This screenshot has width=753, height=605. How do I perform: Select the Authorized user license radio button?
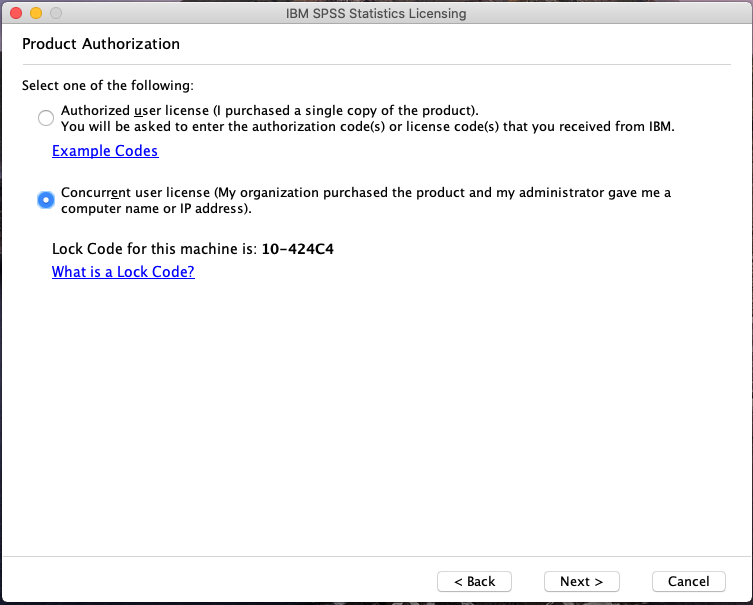(x=45, y=118)
